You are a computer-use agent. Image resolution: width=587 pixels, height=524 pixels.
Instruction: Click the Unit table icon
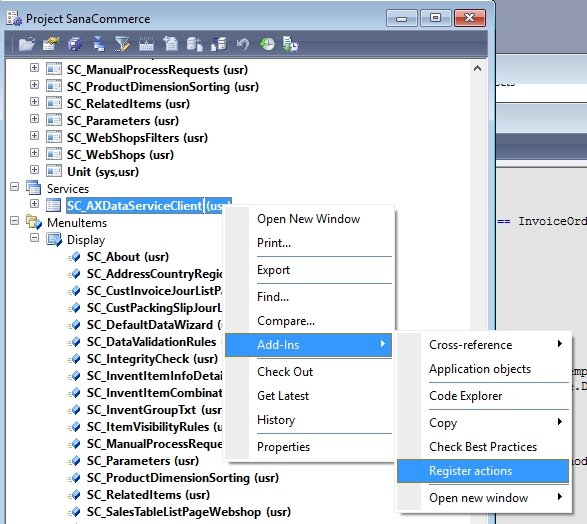[54, 171]
